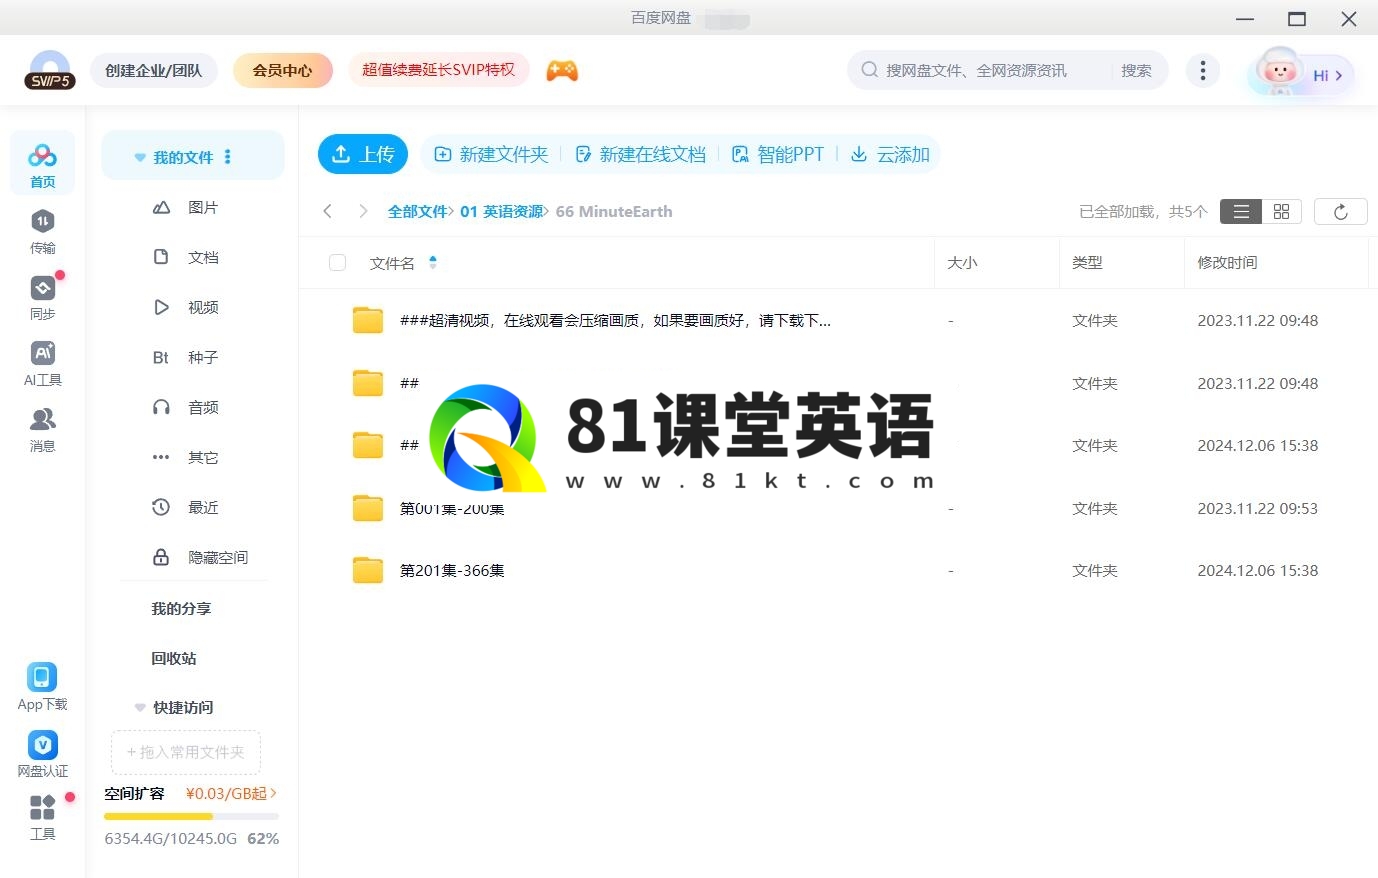Click the storage usage progress bar
The image size is (1378, 878).
click(x=191, y=816)
